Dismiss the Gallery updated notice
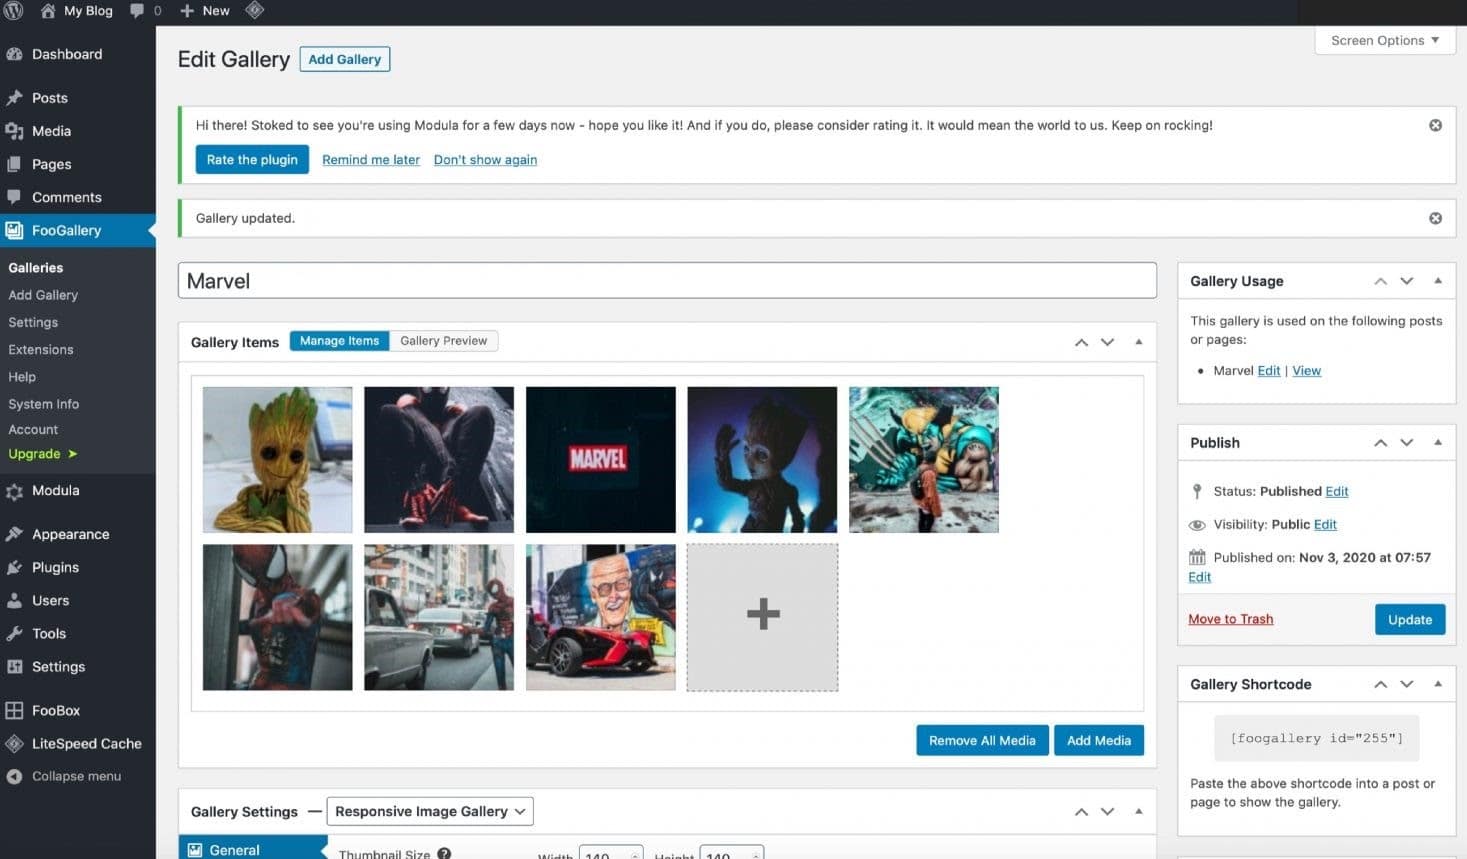 coord(1435,218)
